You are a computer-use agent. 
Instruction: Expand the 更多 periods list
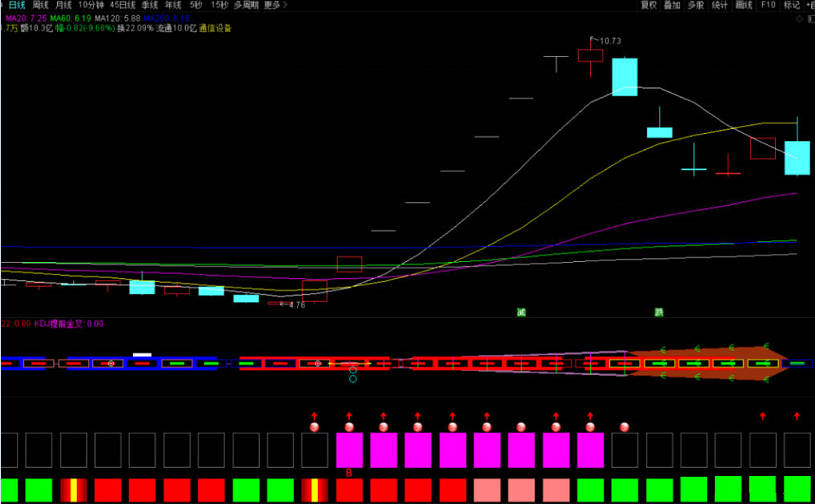[x=275, y=5]
